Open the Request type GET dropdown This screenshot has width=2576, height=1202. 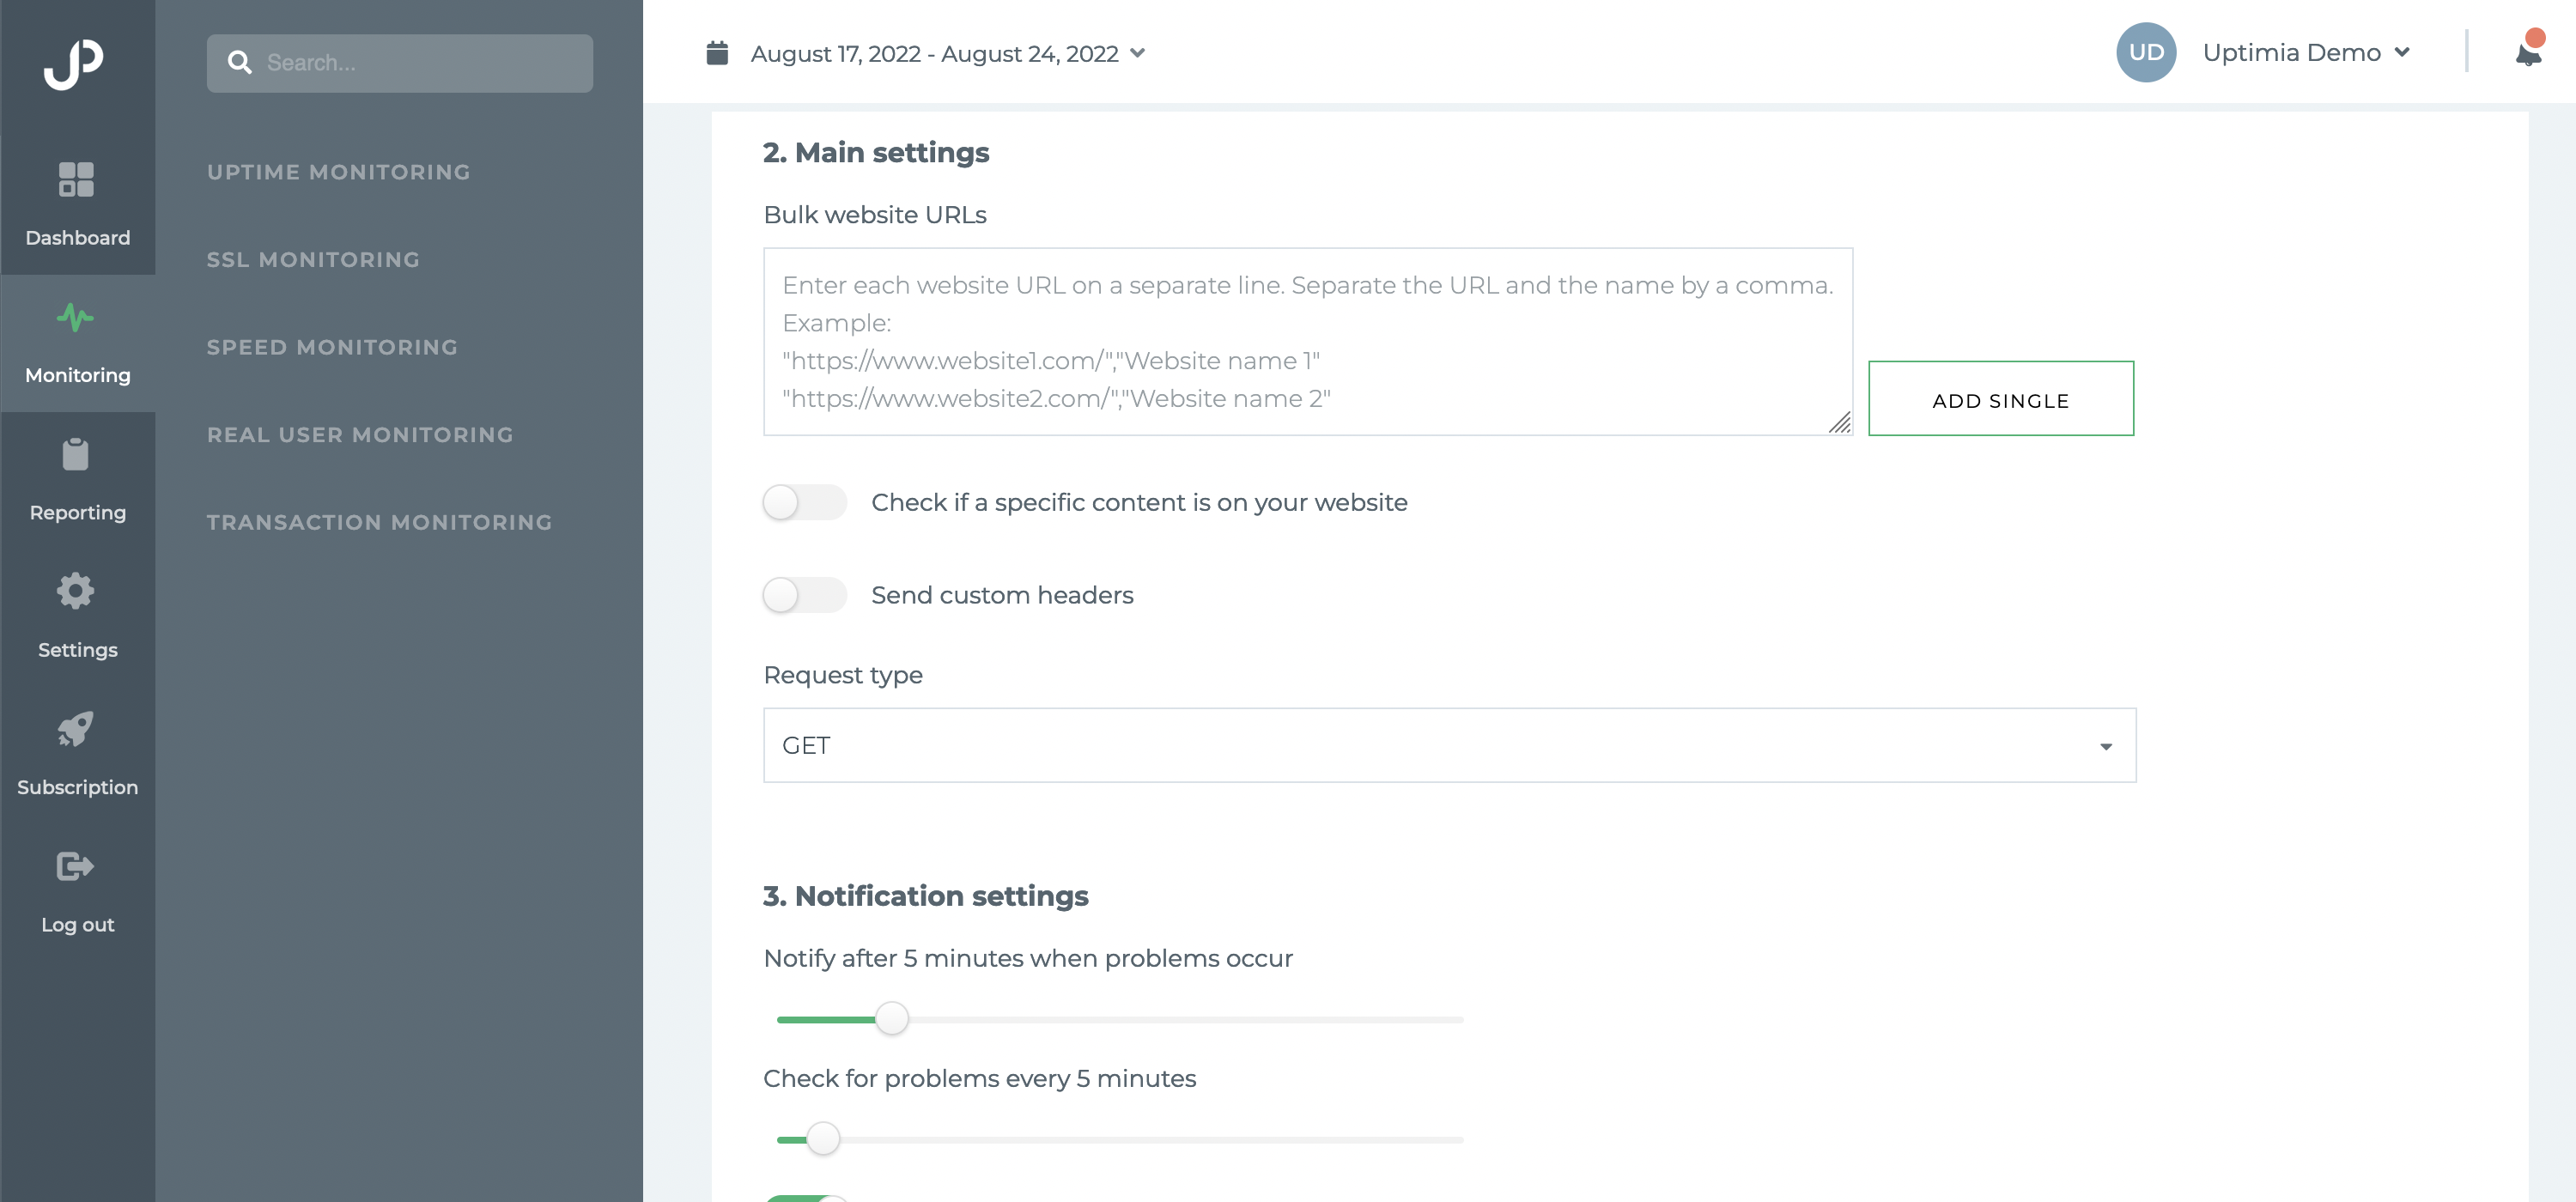point(1449,745)
